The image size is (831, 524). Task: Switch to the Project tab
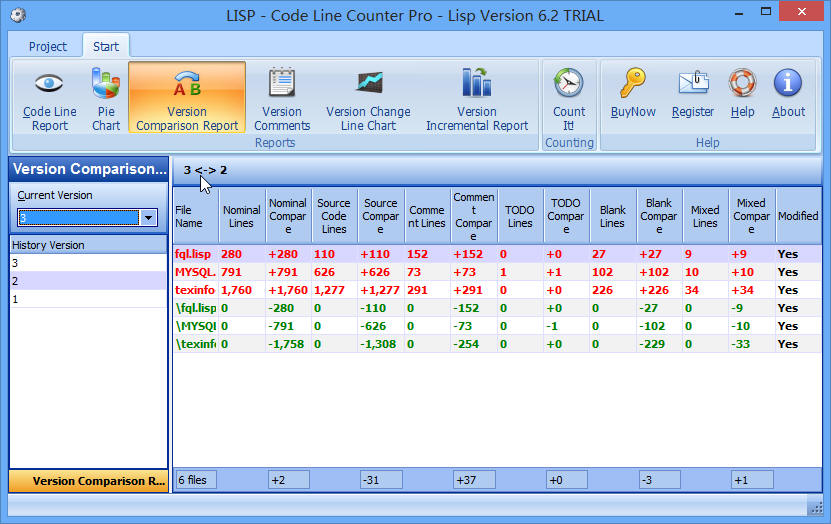coord(48,47)
